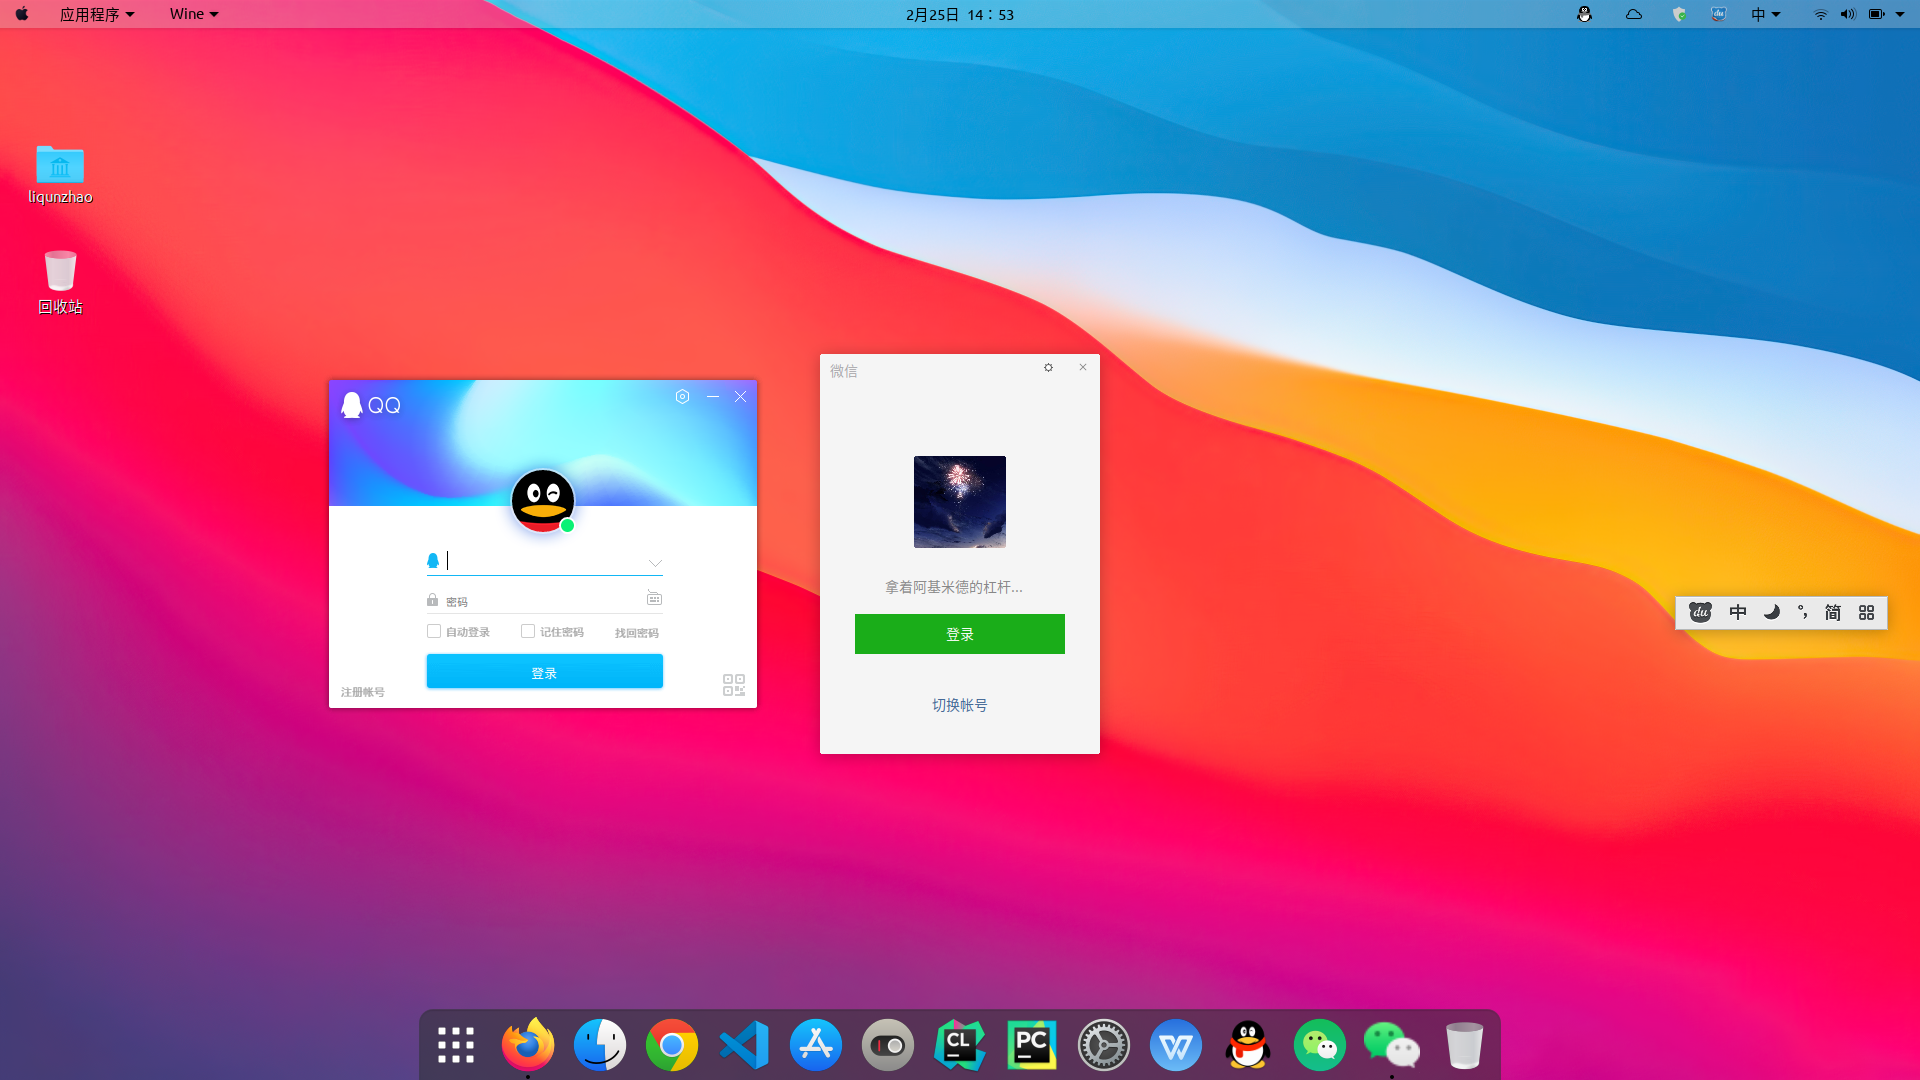This screenshot has height=1080, width=1920.
Task: Expand the QQ account dropdown list
Action: tap(655, 562)
